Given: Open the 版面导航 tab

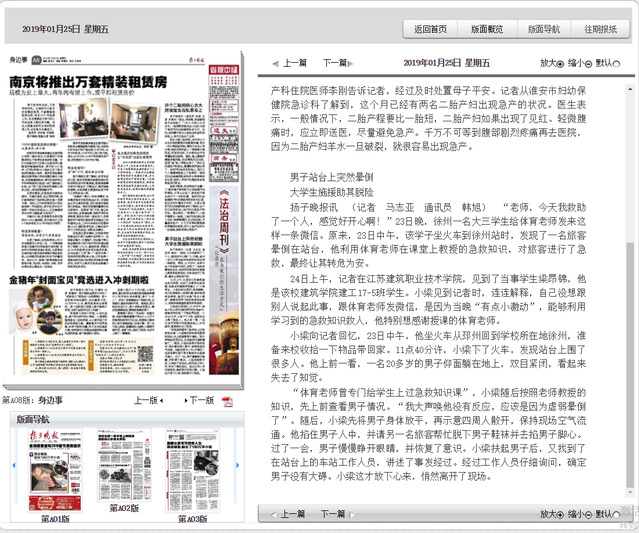Looking at the screenshot, I should pyautogui.click(x=544, y=29).
